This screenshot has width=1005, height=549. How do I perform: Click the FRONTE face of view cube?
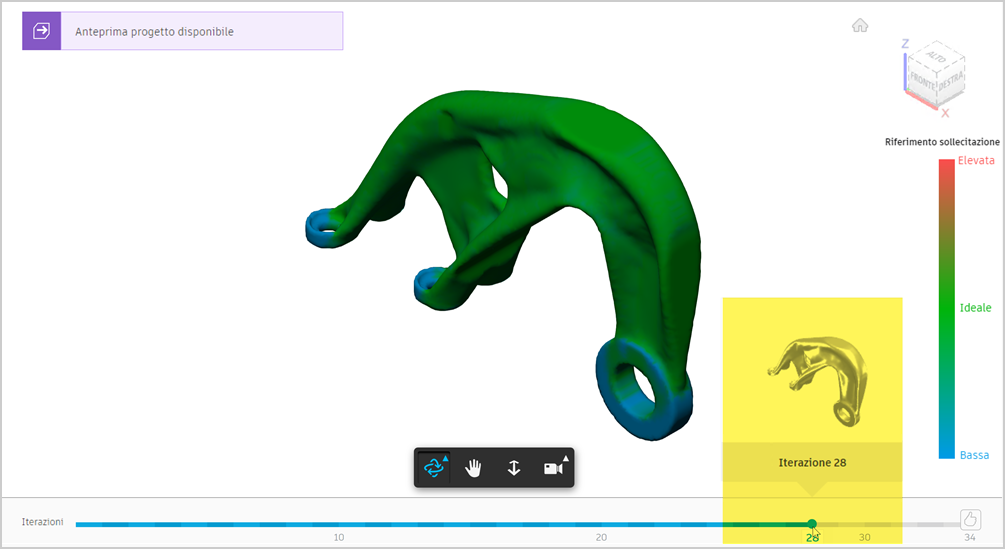922,81
